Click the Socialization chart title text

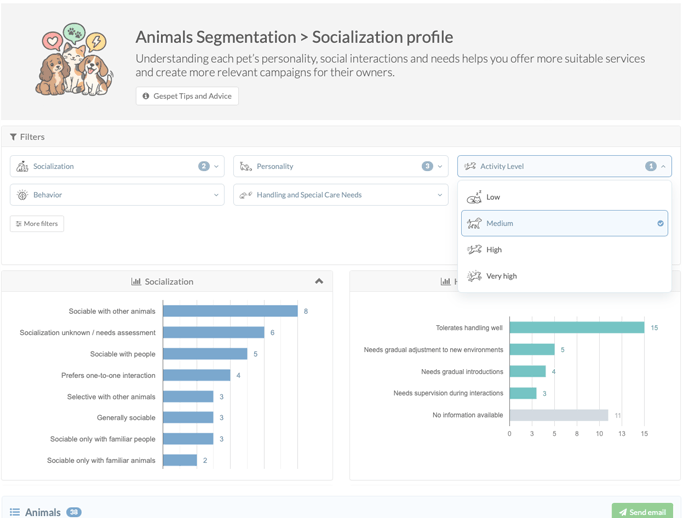click(169, 281)
